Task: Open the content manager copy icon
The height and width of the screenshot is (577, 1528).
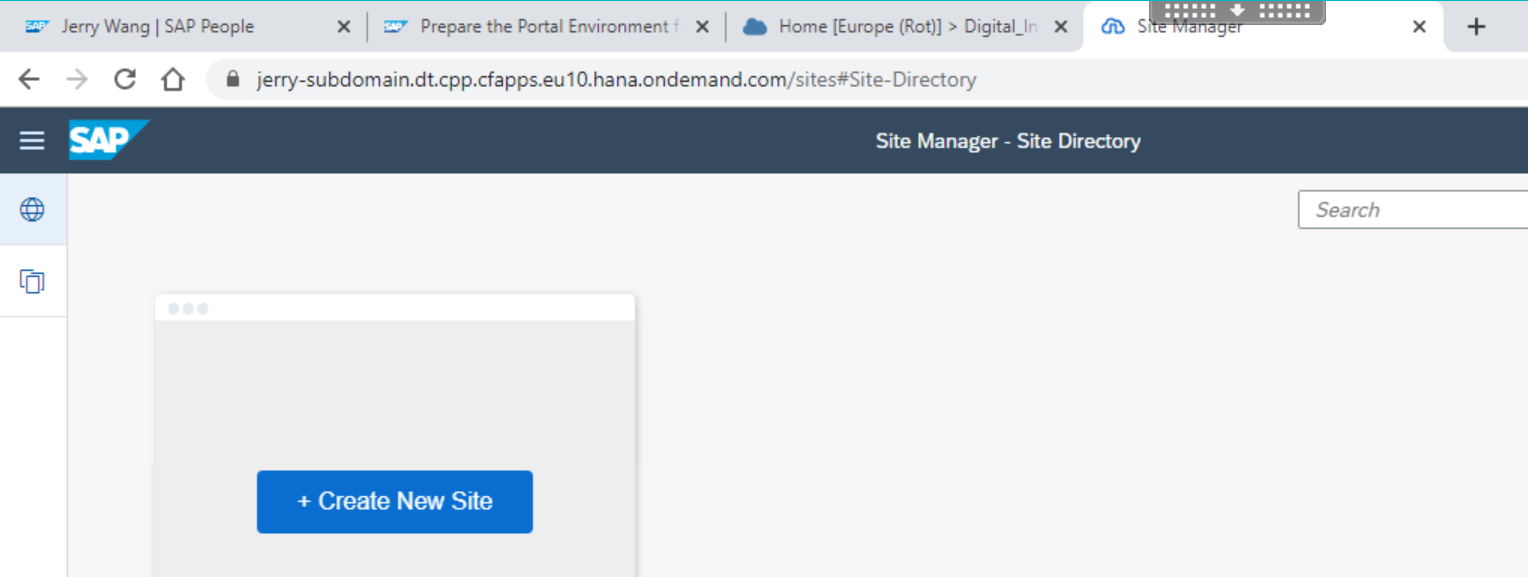Action: pyautogui.click(x=32, y=281)
